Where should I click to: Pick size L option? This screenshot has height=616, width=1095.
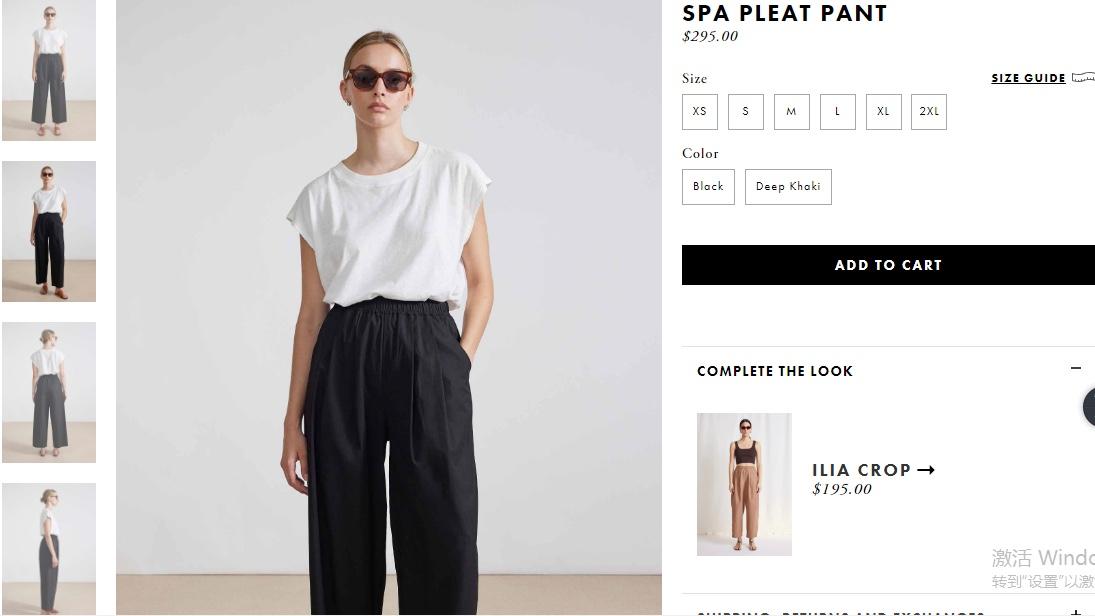(x=837, y=112)
